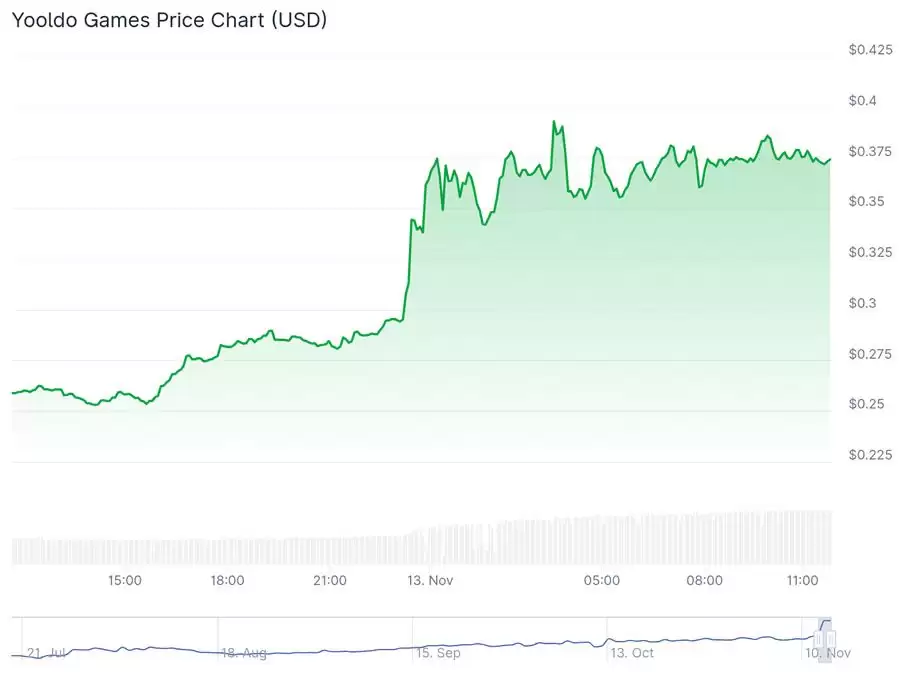Click the $0.25 price axis label

[x=866, y=404]
